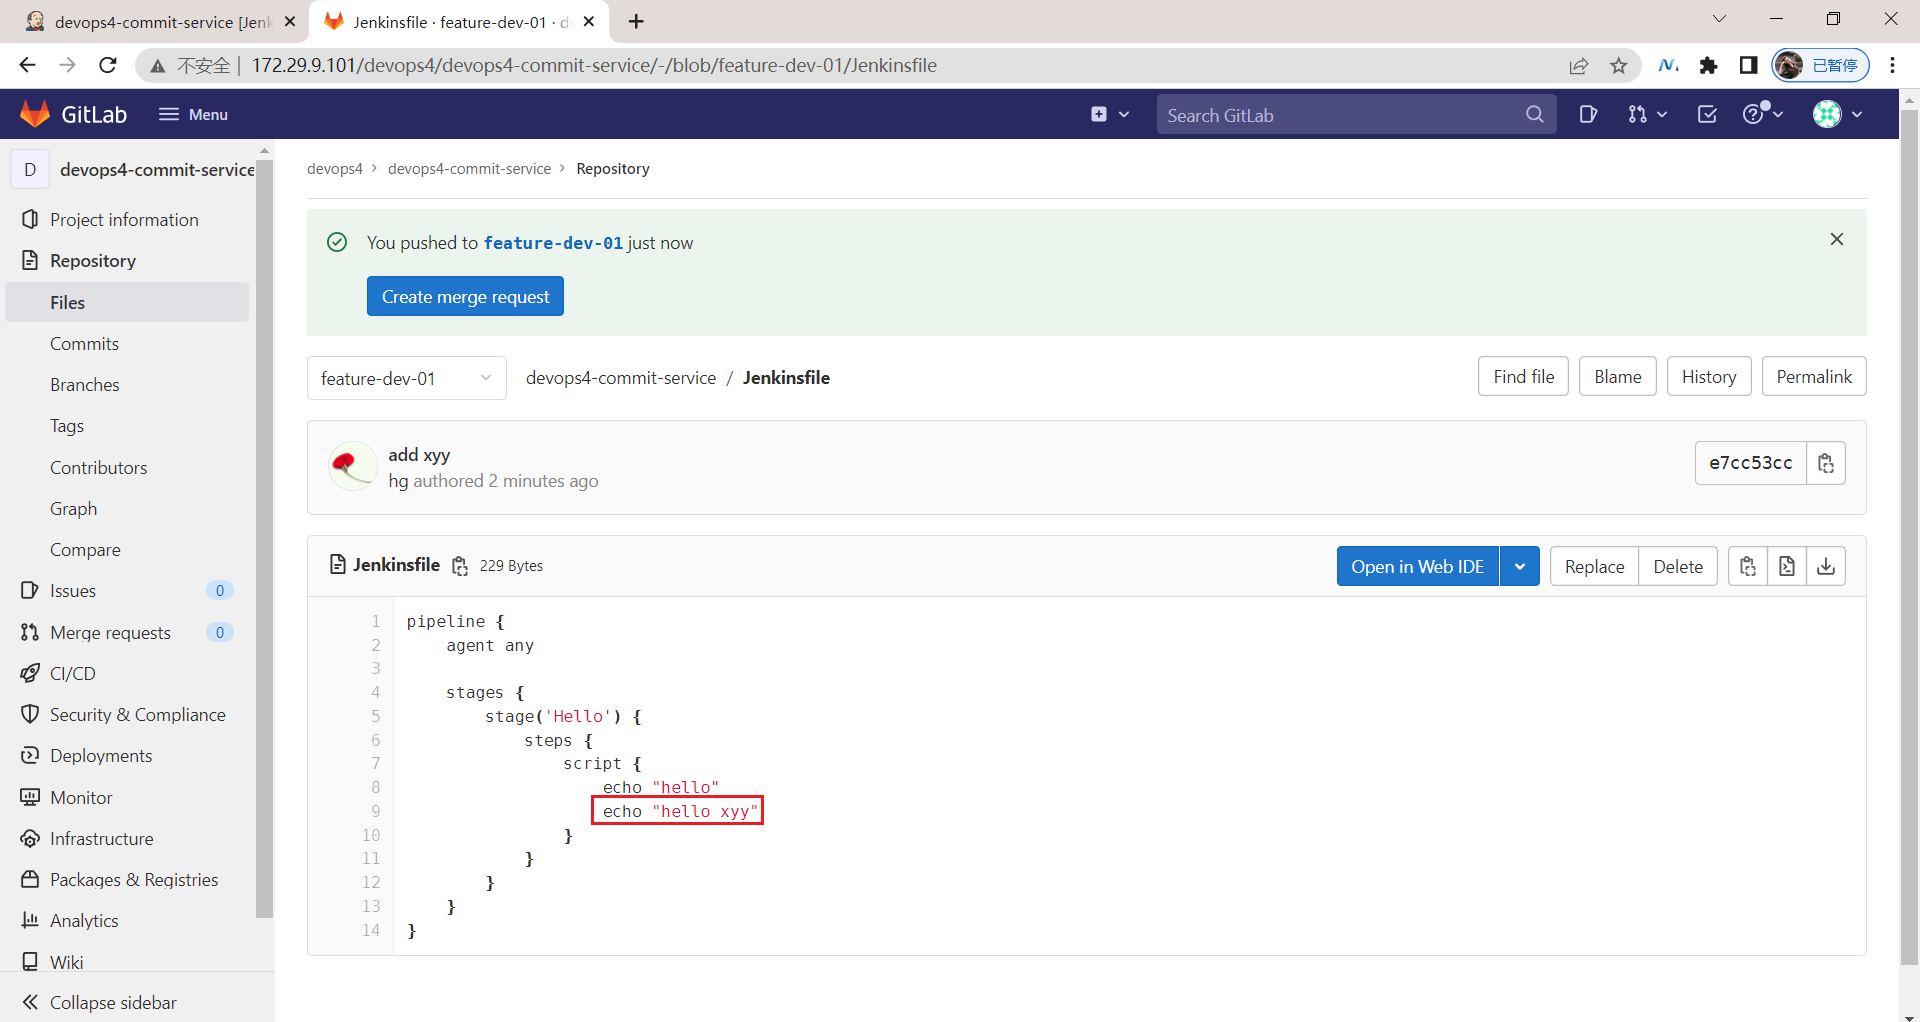The image size is (1920, 1022).
Task: Open Compare sidebar item
Action: click(x=127, y=549)
